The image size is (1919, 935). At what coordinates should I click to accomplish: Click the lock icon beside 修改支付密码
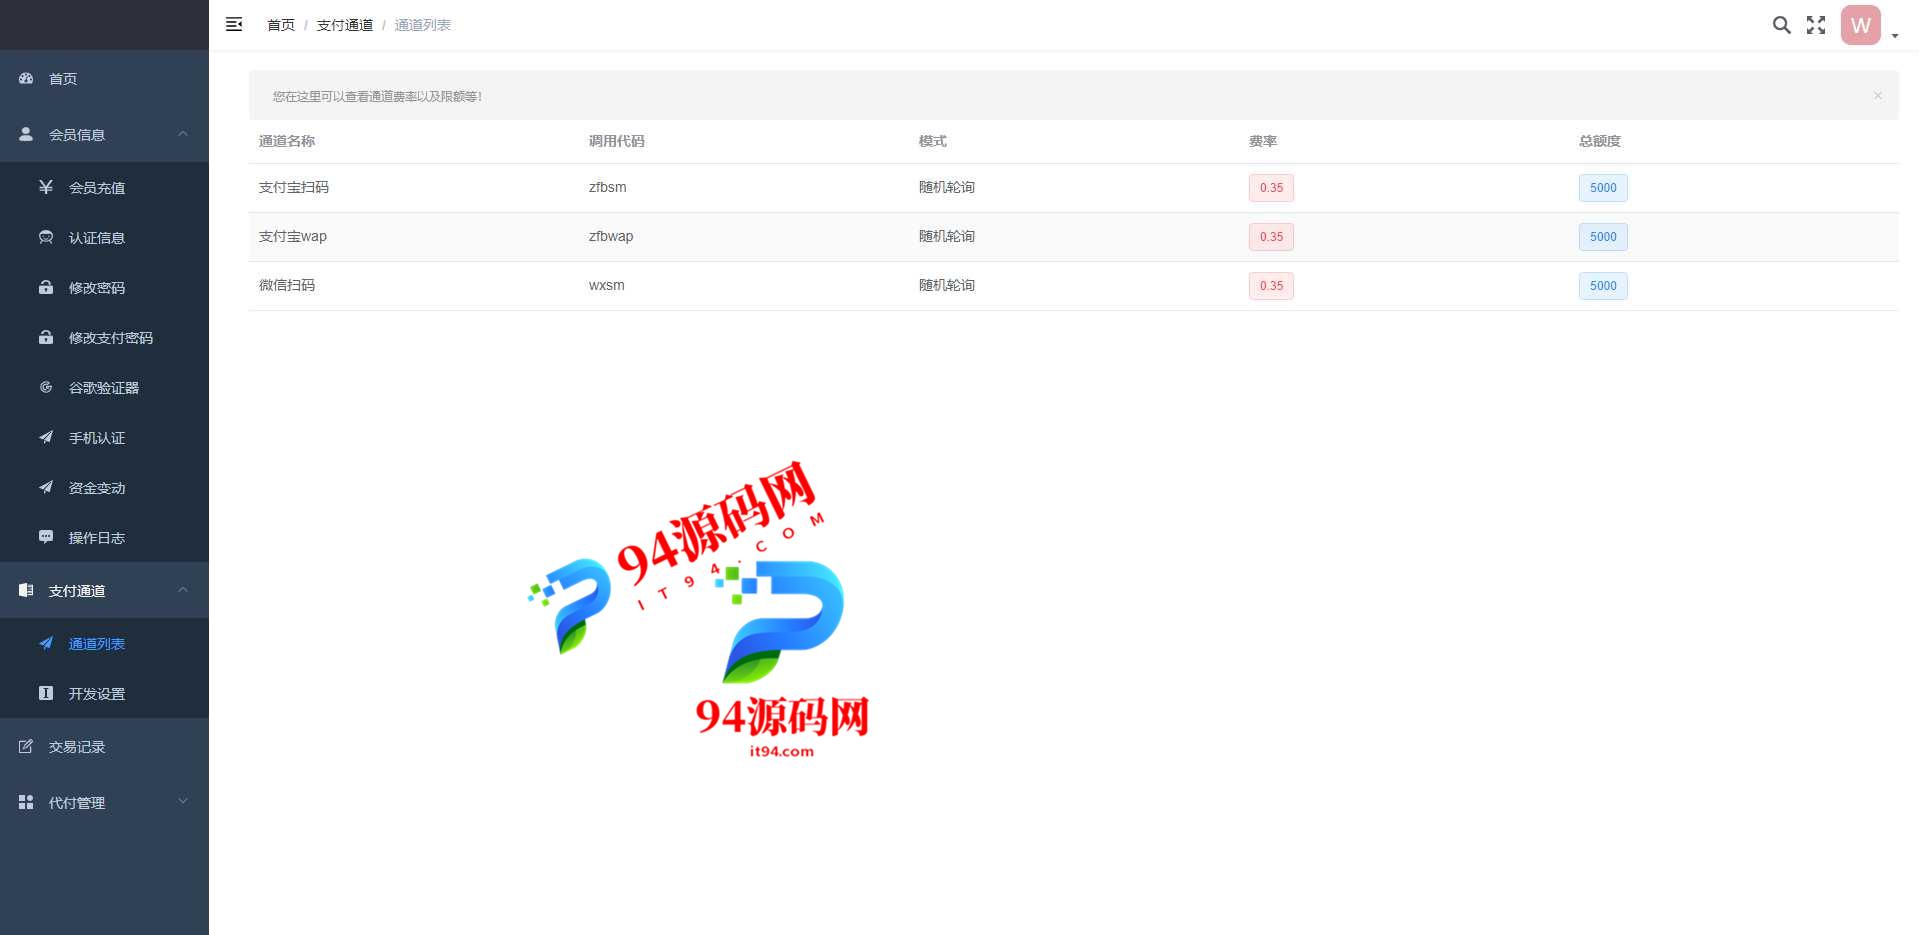(x=46, y=337)
